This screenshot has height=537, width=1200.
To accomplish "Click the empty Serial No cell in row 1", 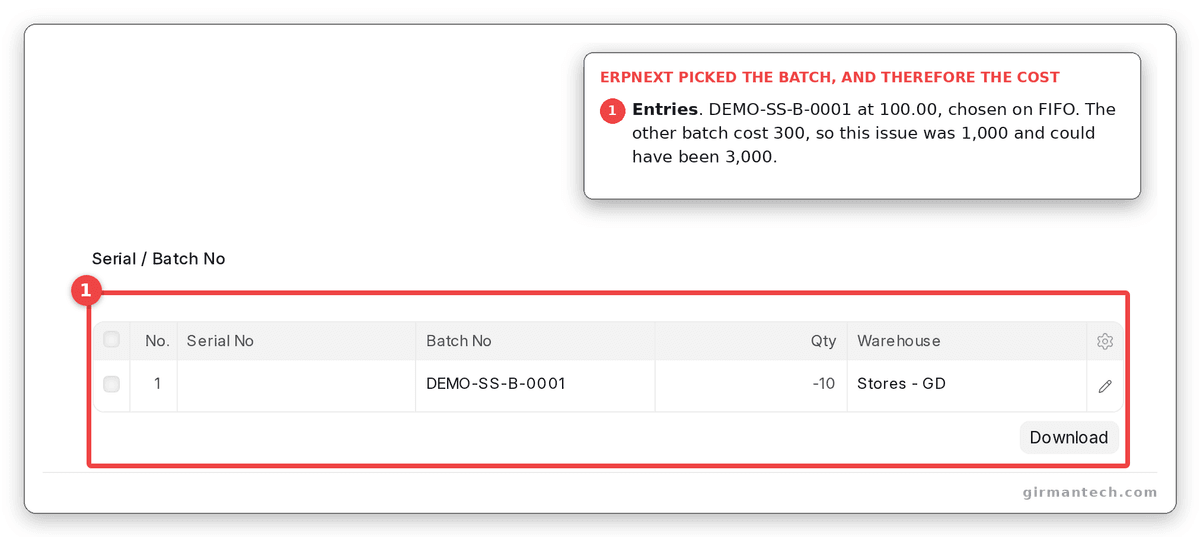I will pyautogui.click(x=296, y=385).
